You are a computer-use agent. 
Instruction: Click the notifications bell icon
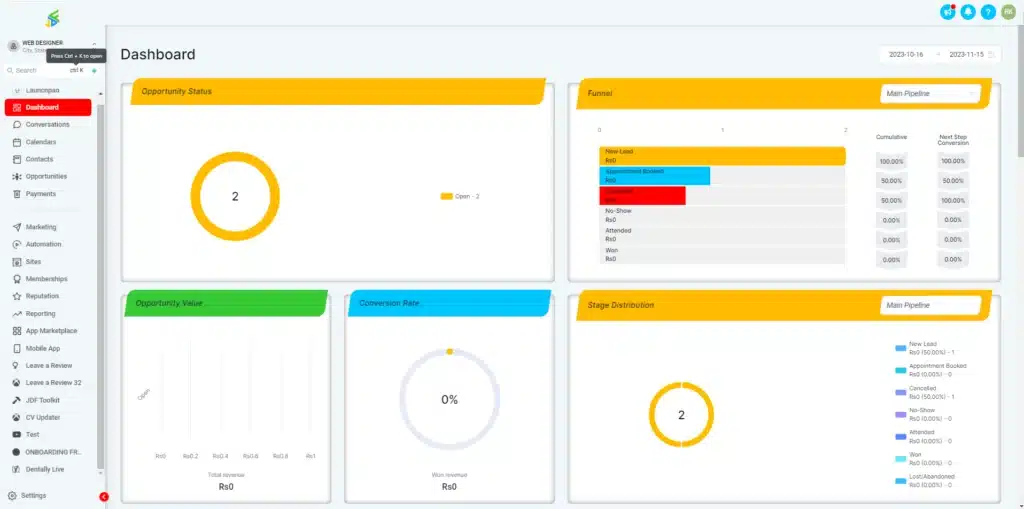[x=968, y=12]
